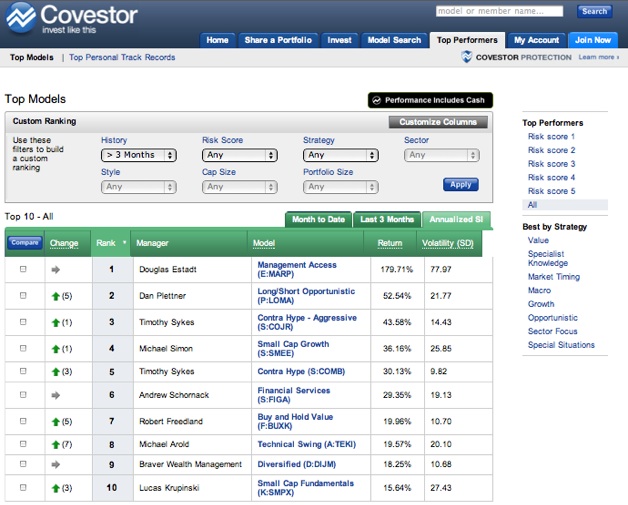Image resolution: width=628 pixels, height=505 pixels.
Task: Open Market Timing strategy link
Action: (x=554, y=277)
